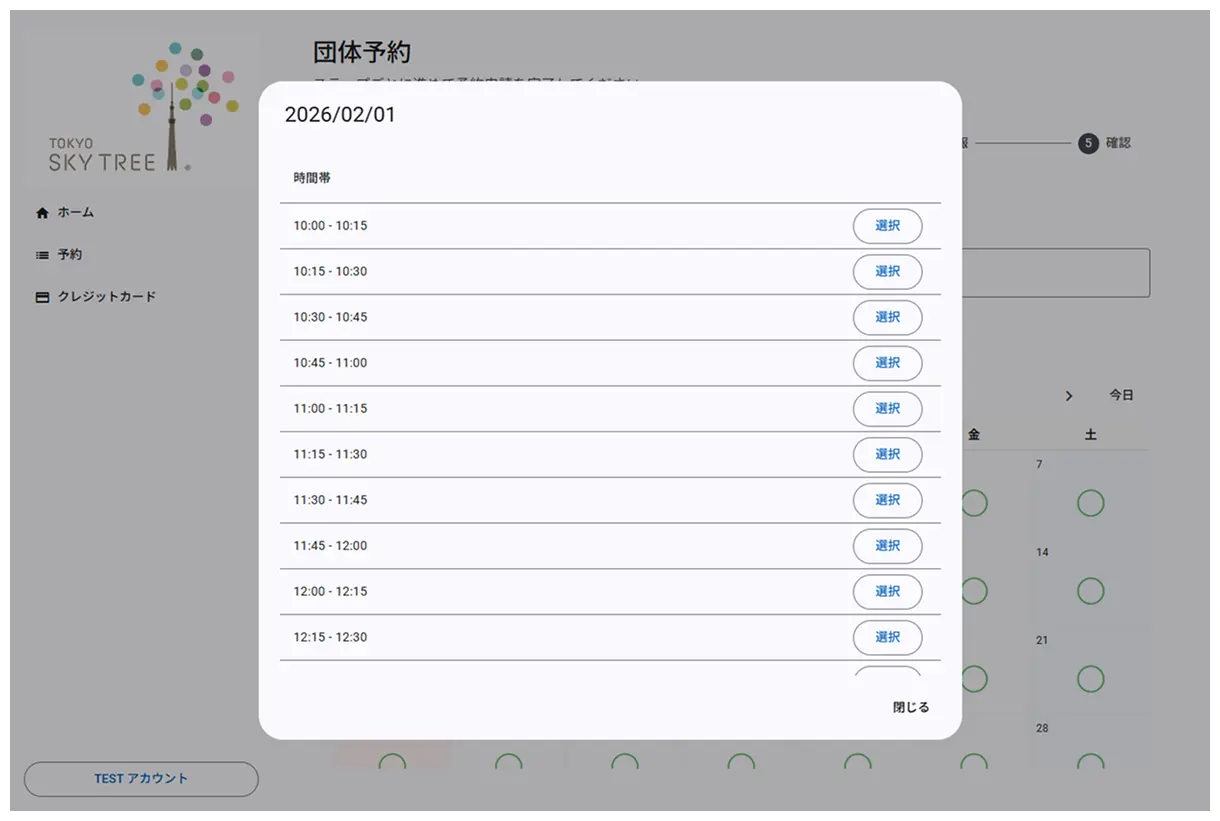Select the 10:45 - 11:00 time slot

point(887,363)
